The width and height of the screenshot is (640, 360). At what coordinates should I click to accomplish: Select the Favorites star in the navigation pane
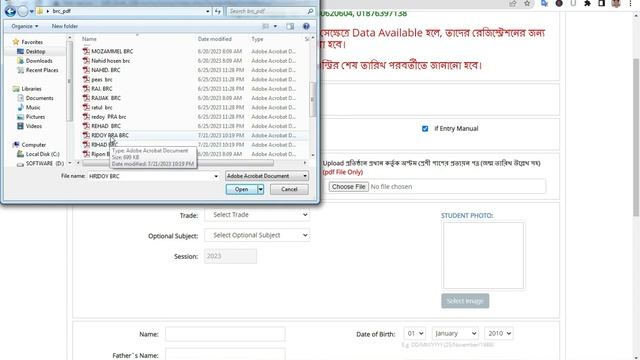pyautogui.click(x=16, y=42)
